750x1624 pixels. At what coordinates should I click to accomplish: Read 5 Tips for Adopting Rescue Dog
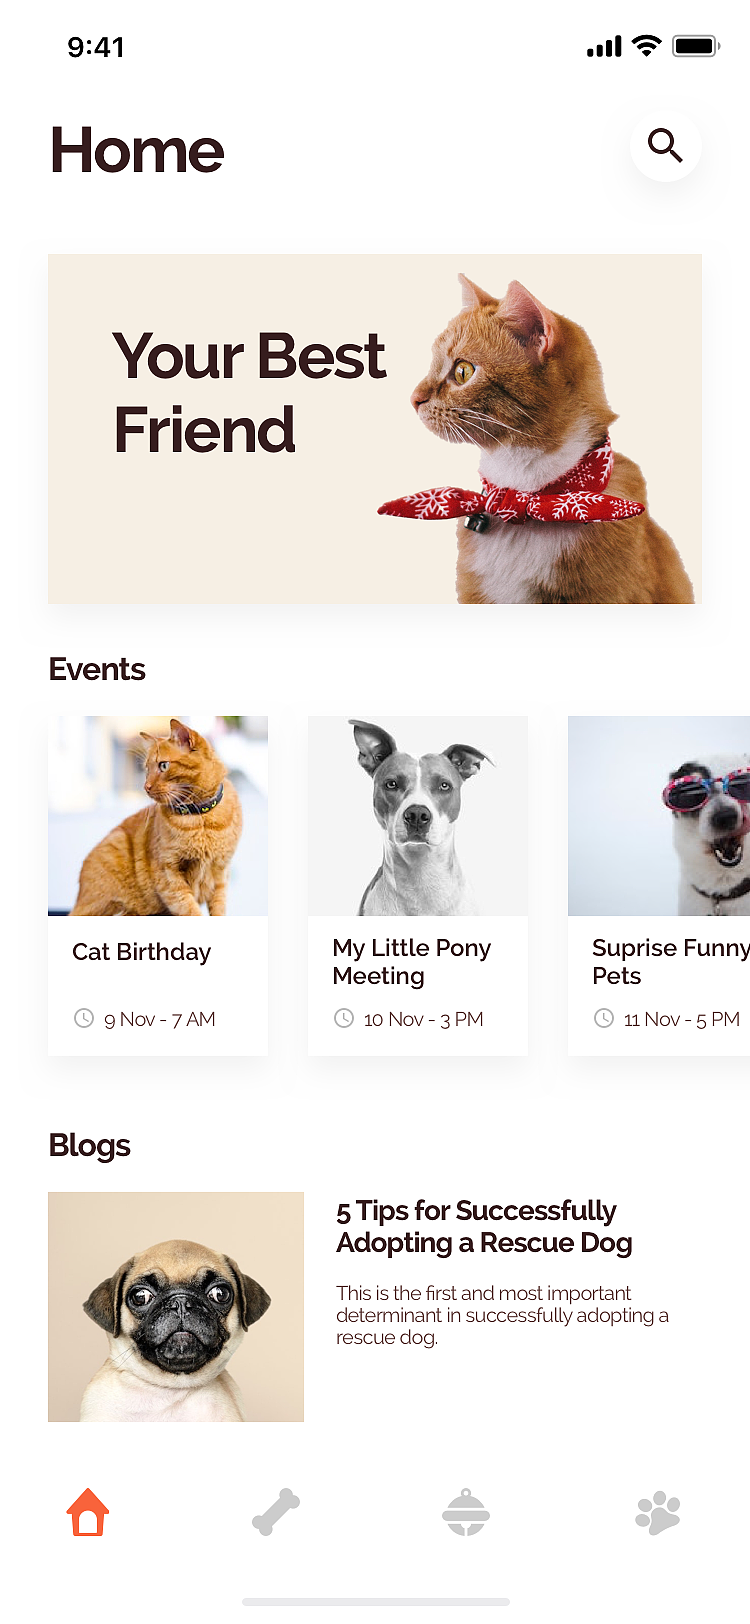click(484, 1226)
